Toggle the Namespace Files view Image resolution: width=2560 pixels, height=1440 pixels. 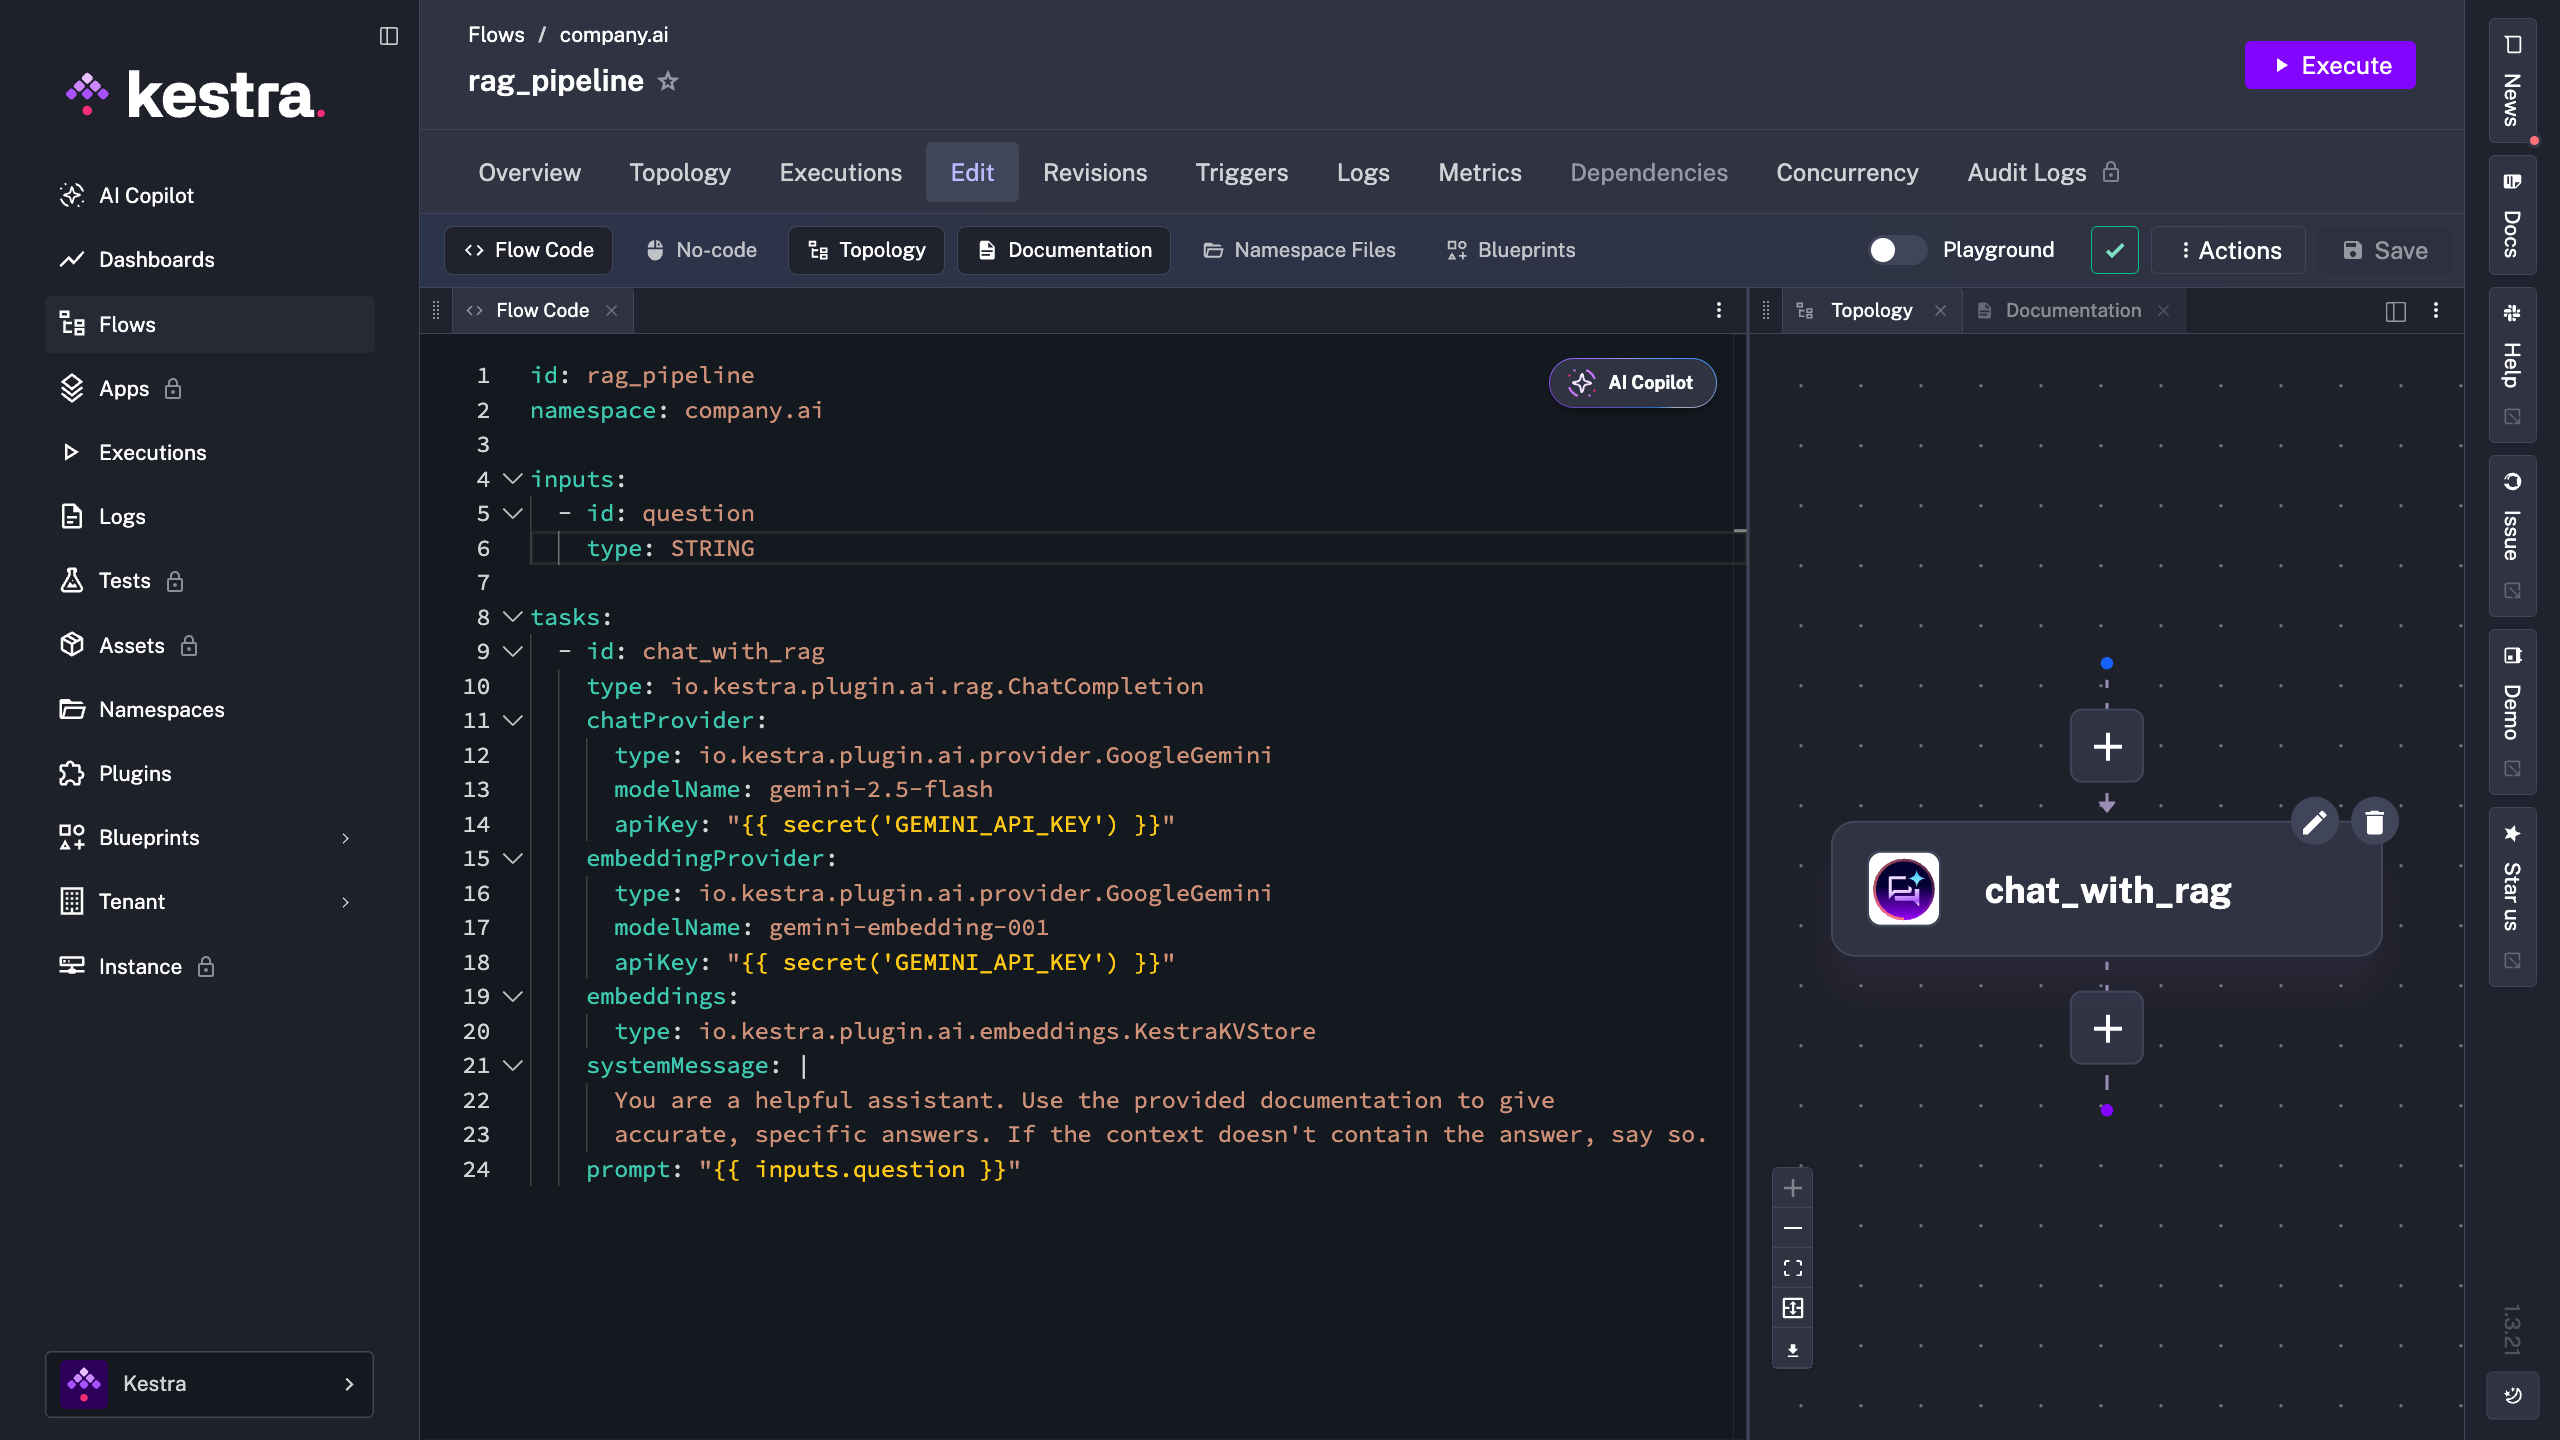tap(1299, 250)
